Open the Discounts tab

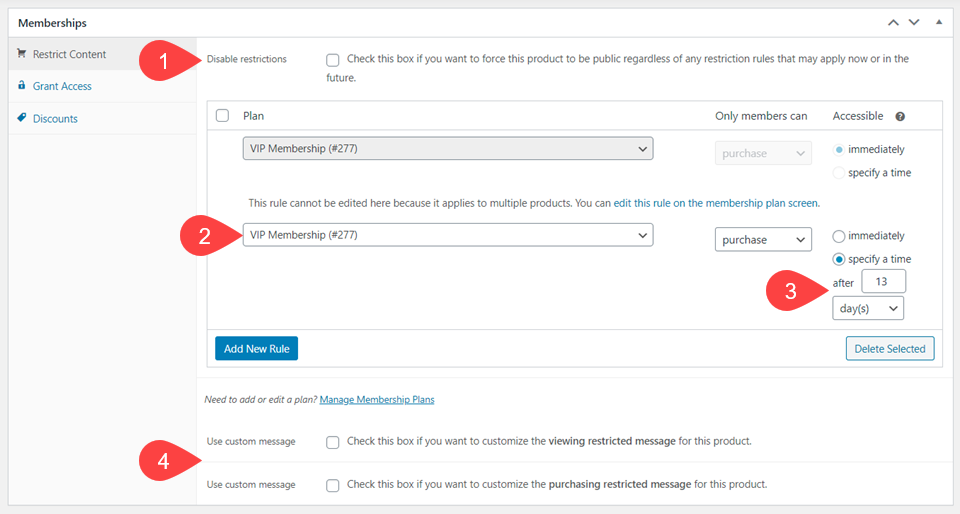pyautogui.click(x=55, y=118)
